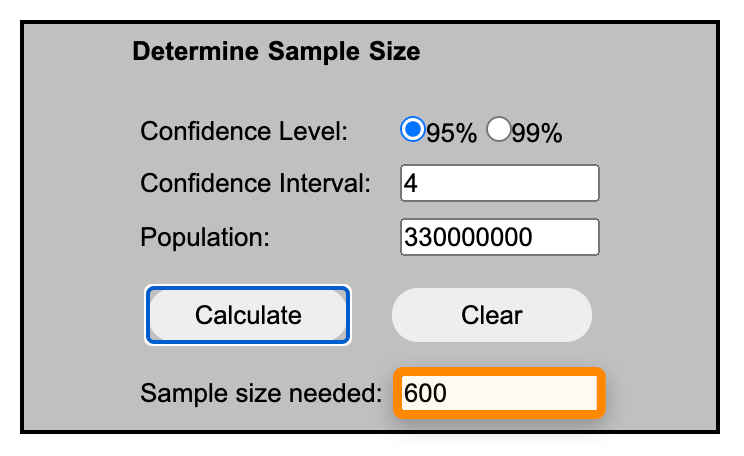This screenshot has width=744, height=456.
Task: Focus the Population input field
Action: pyautogui.click(x=499, y=237)
